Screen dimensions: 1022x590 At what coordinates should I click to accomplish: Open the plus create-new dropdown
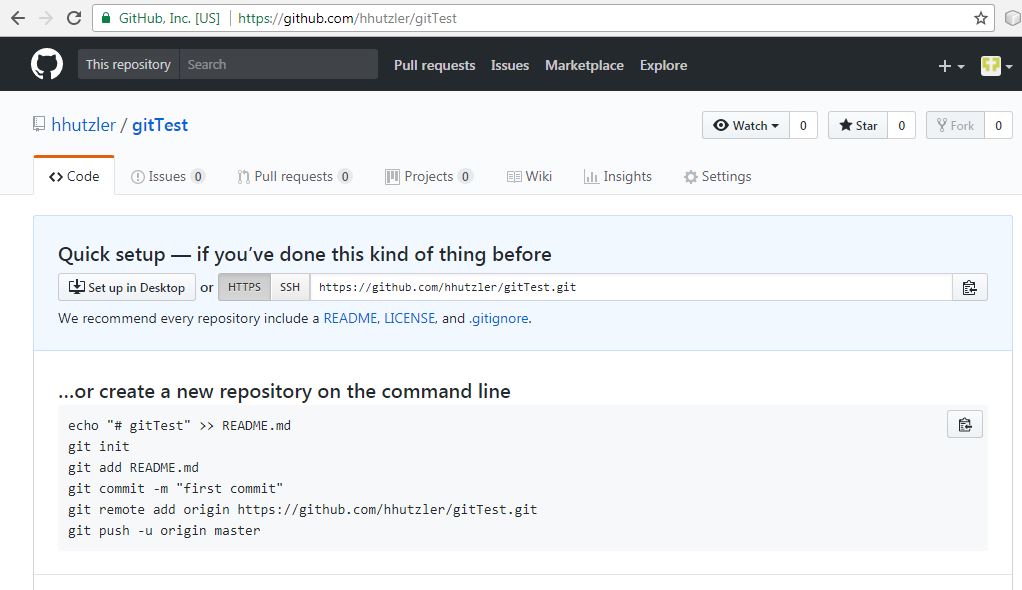point(951,66)
